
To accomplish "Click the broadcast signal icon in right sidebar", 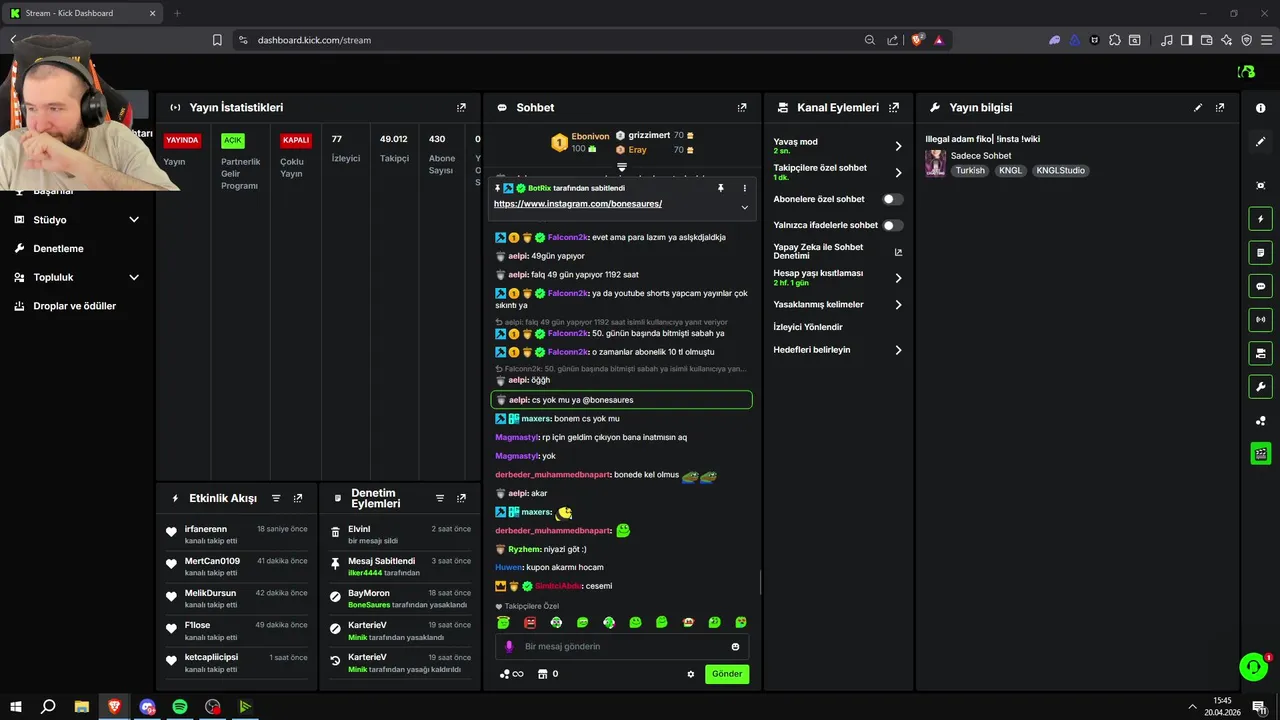I will click(1260, 320).
